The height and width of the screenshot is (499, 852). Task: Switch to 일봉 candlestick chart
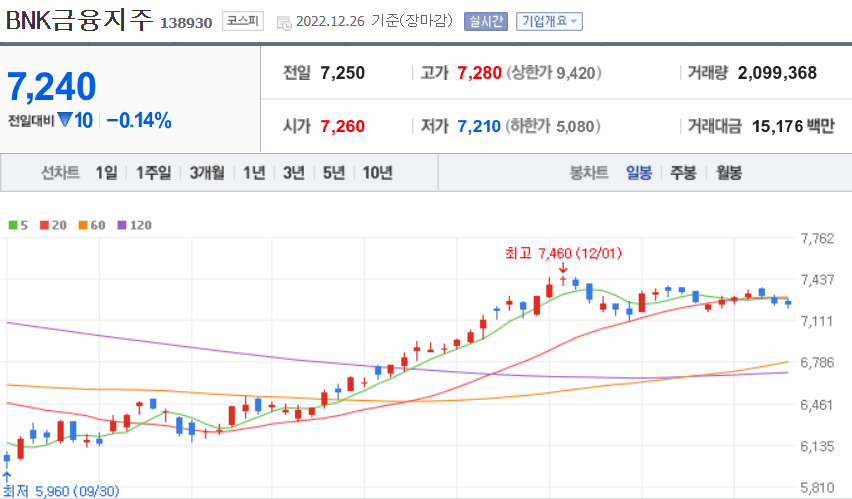click(638, 173)
